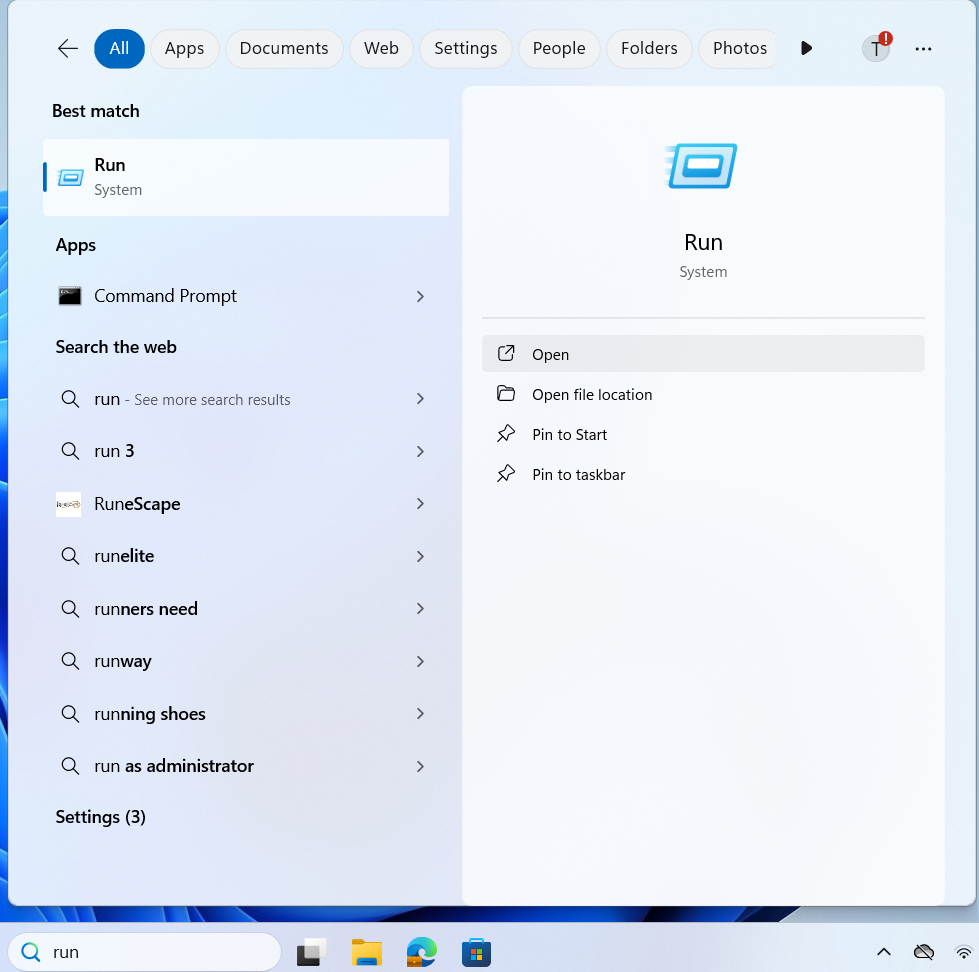Expand the RuneScape web result
The image size is (979, 972).
(x=420, y=504)
